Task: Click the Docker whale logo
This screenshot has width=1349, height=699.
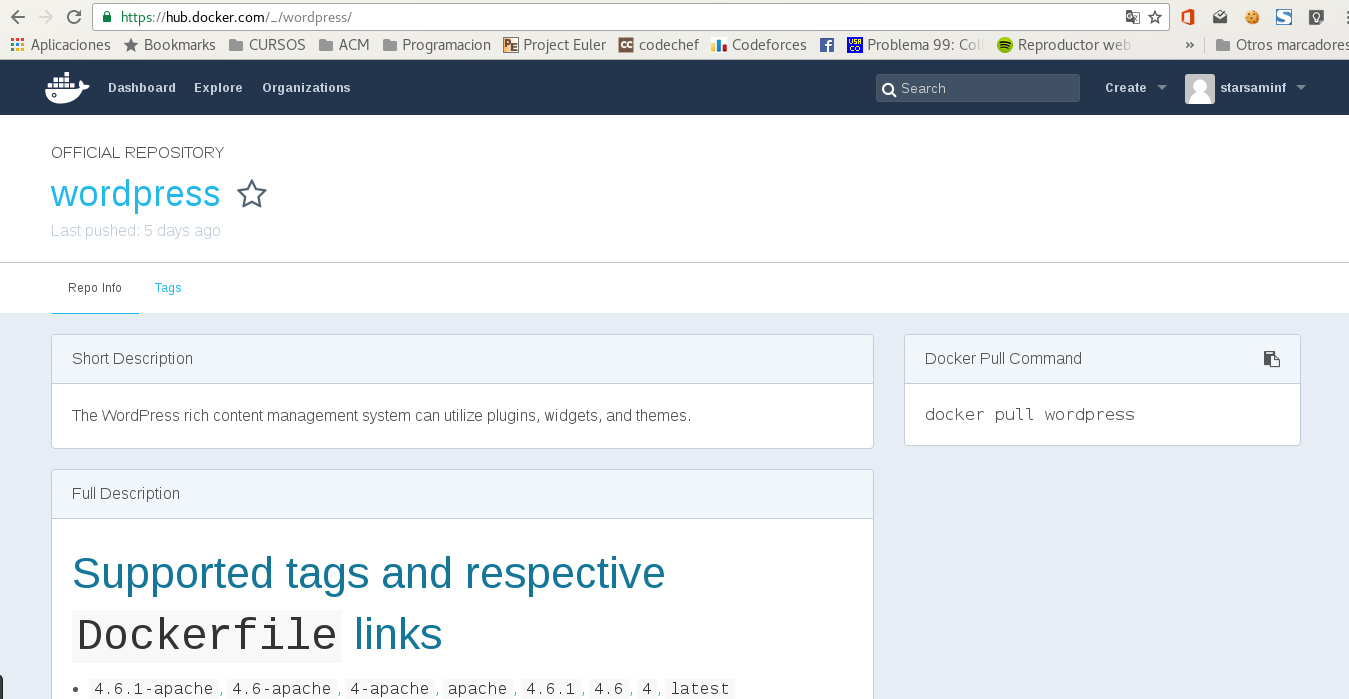Action: click(x=67, y=88)
